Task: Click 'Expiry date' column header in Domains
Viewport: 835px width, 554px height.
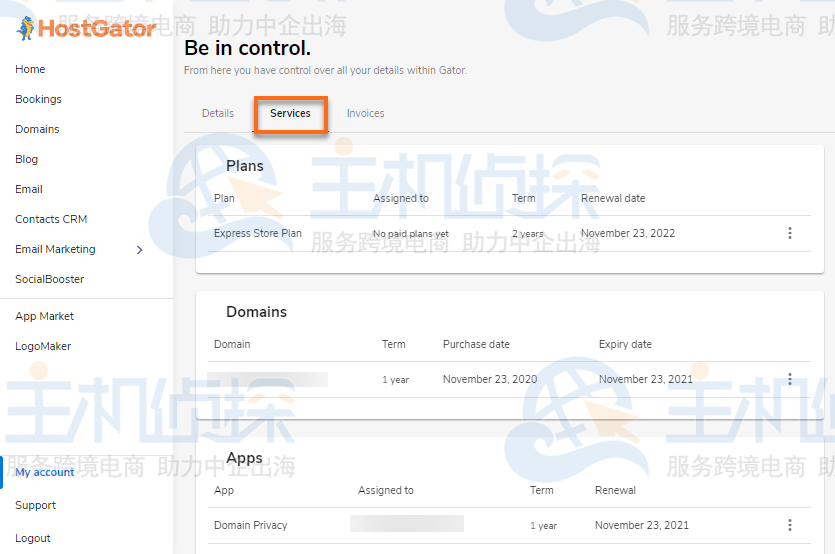Action: click(x=625, y=344)
